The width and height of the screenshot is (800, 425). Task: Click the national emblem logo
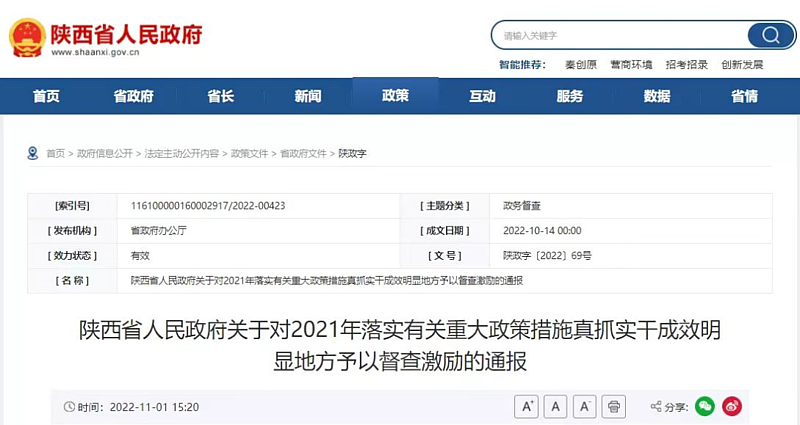tap(27, 37)
